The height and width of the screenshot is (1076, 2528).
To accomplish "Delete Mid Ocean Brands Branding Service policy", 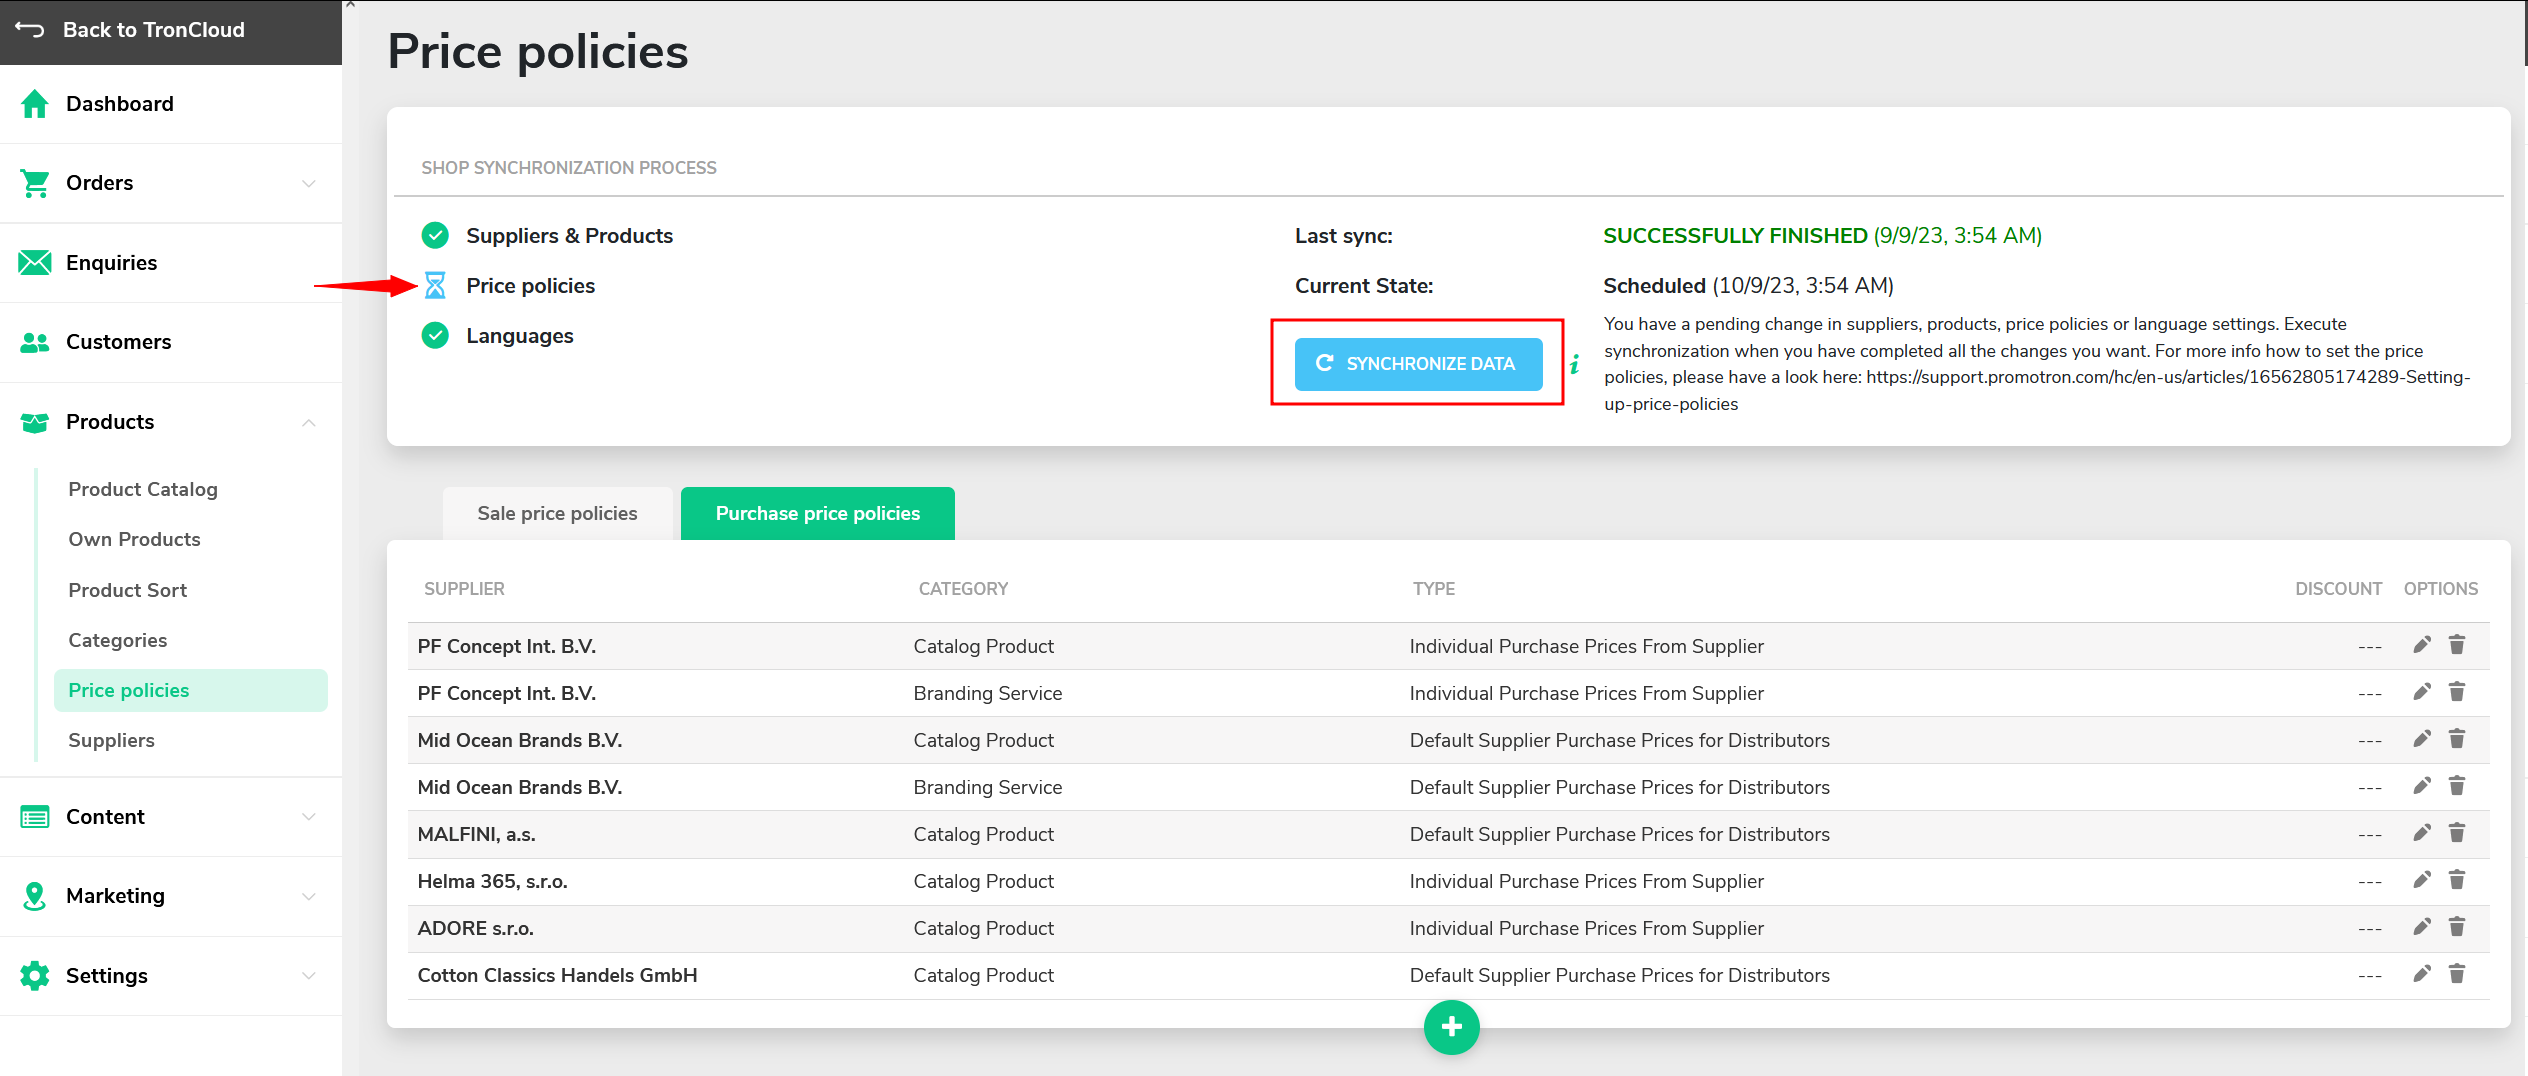I will coord(2457,786).
